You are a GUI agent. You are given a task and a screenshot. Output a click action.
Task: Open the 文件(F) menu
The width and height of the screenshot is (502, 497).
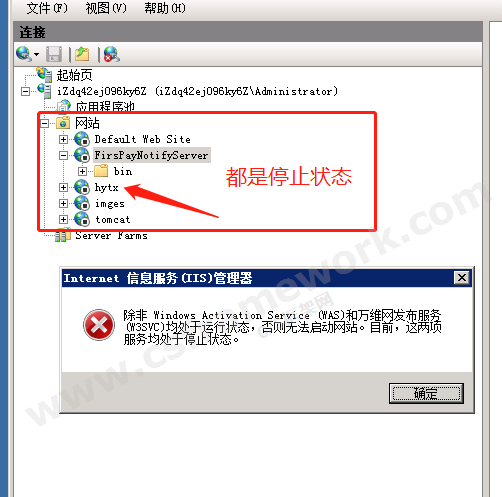click(47, 8)
